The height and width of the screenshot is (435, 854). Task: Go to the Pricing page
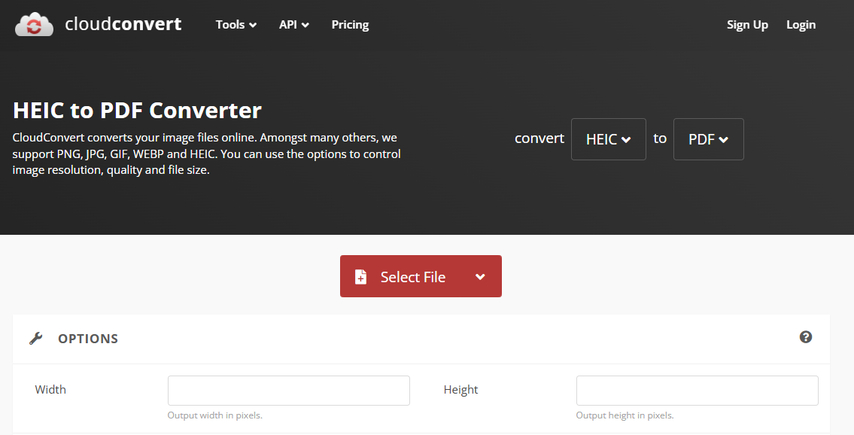pos(350,24)
